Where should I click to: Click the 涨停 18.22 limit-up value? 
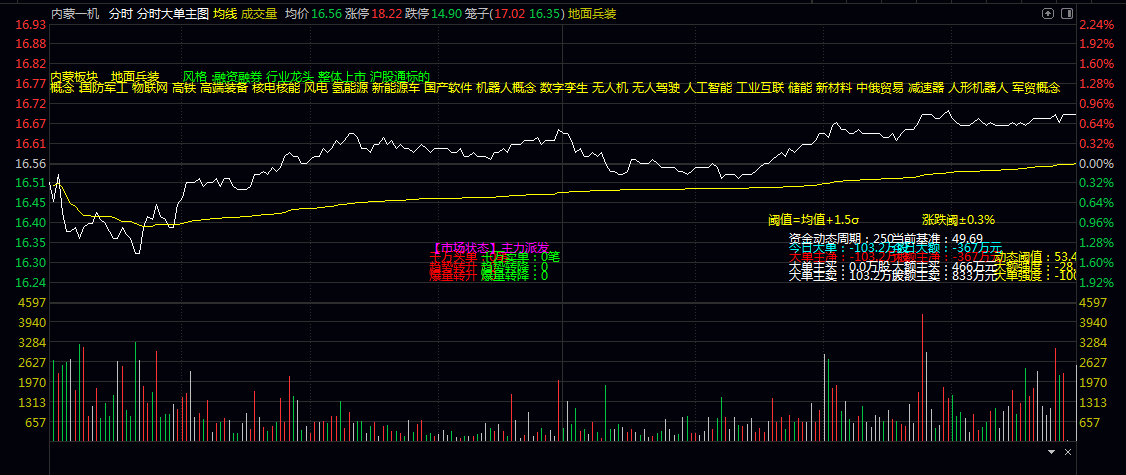[373, 14]
